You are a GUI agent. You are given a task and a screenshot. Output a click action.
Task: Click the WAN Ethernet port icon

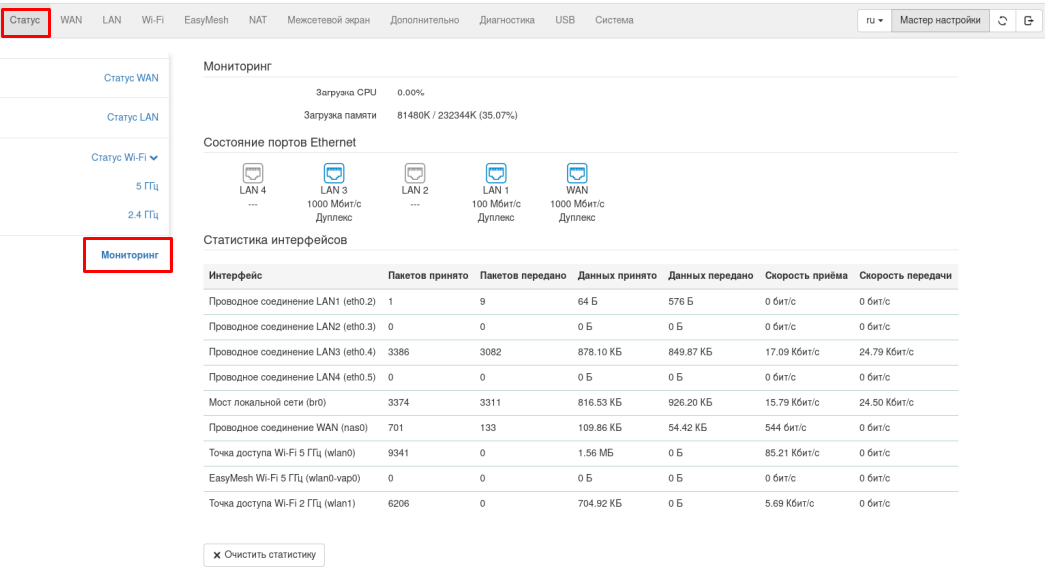(577, 172)
